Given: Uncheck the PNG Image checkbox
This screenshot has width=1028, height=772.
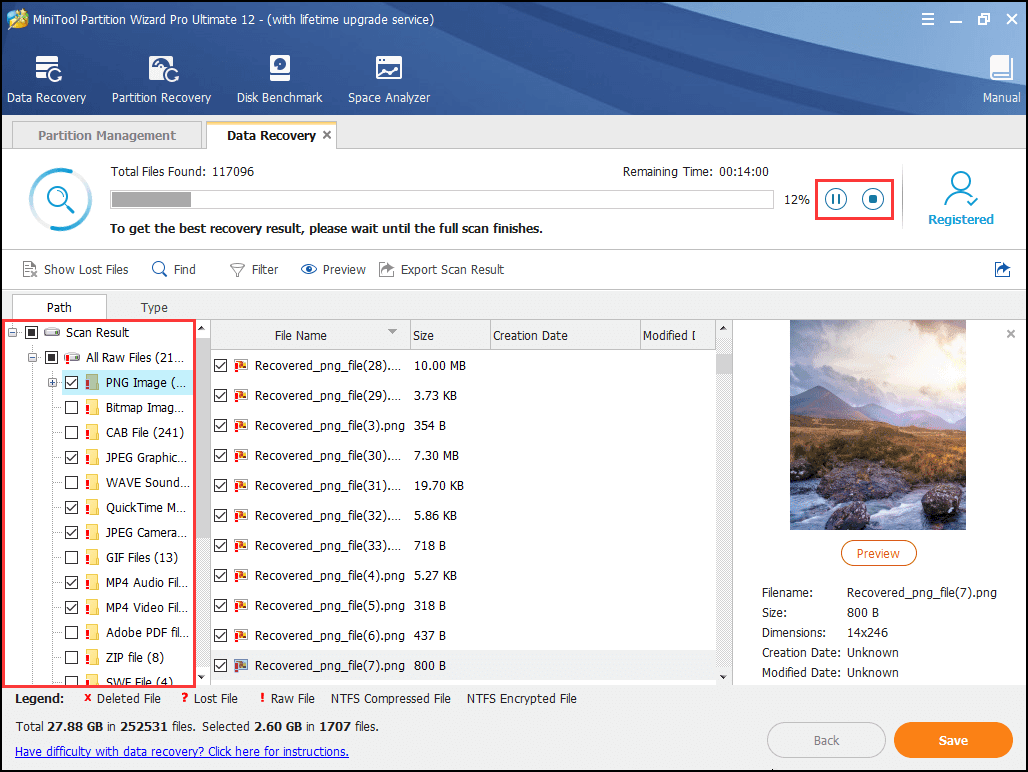Looking at the screenshot, I should [71, 383].
